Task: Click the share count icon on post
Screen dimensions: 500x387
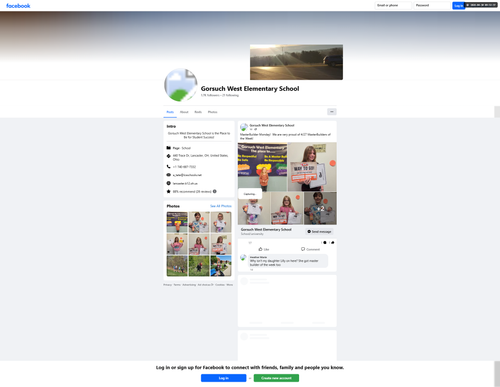Action: tap(332, 242)
